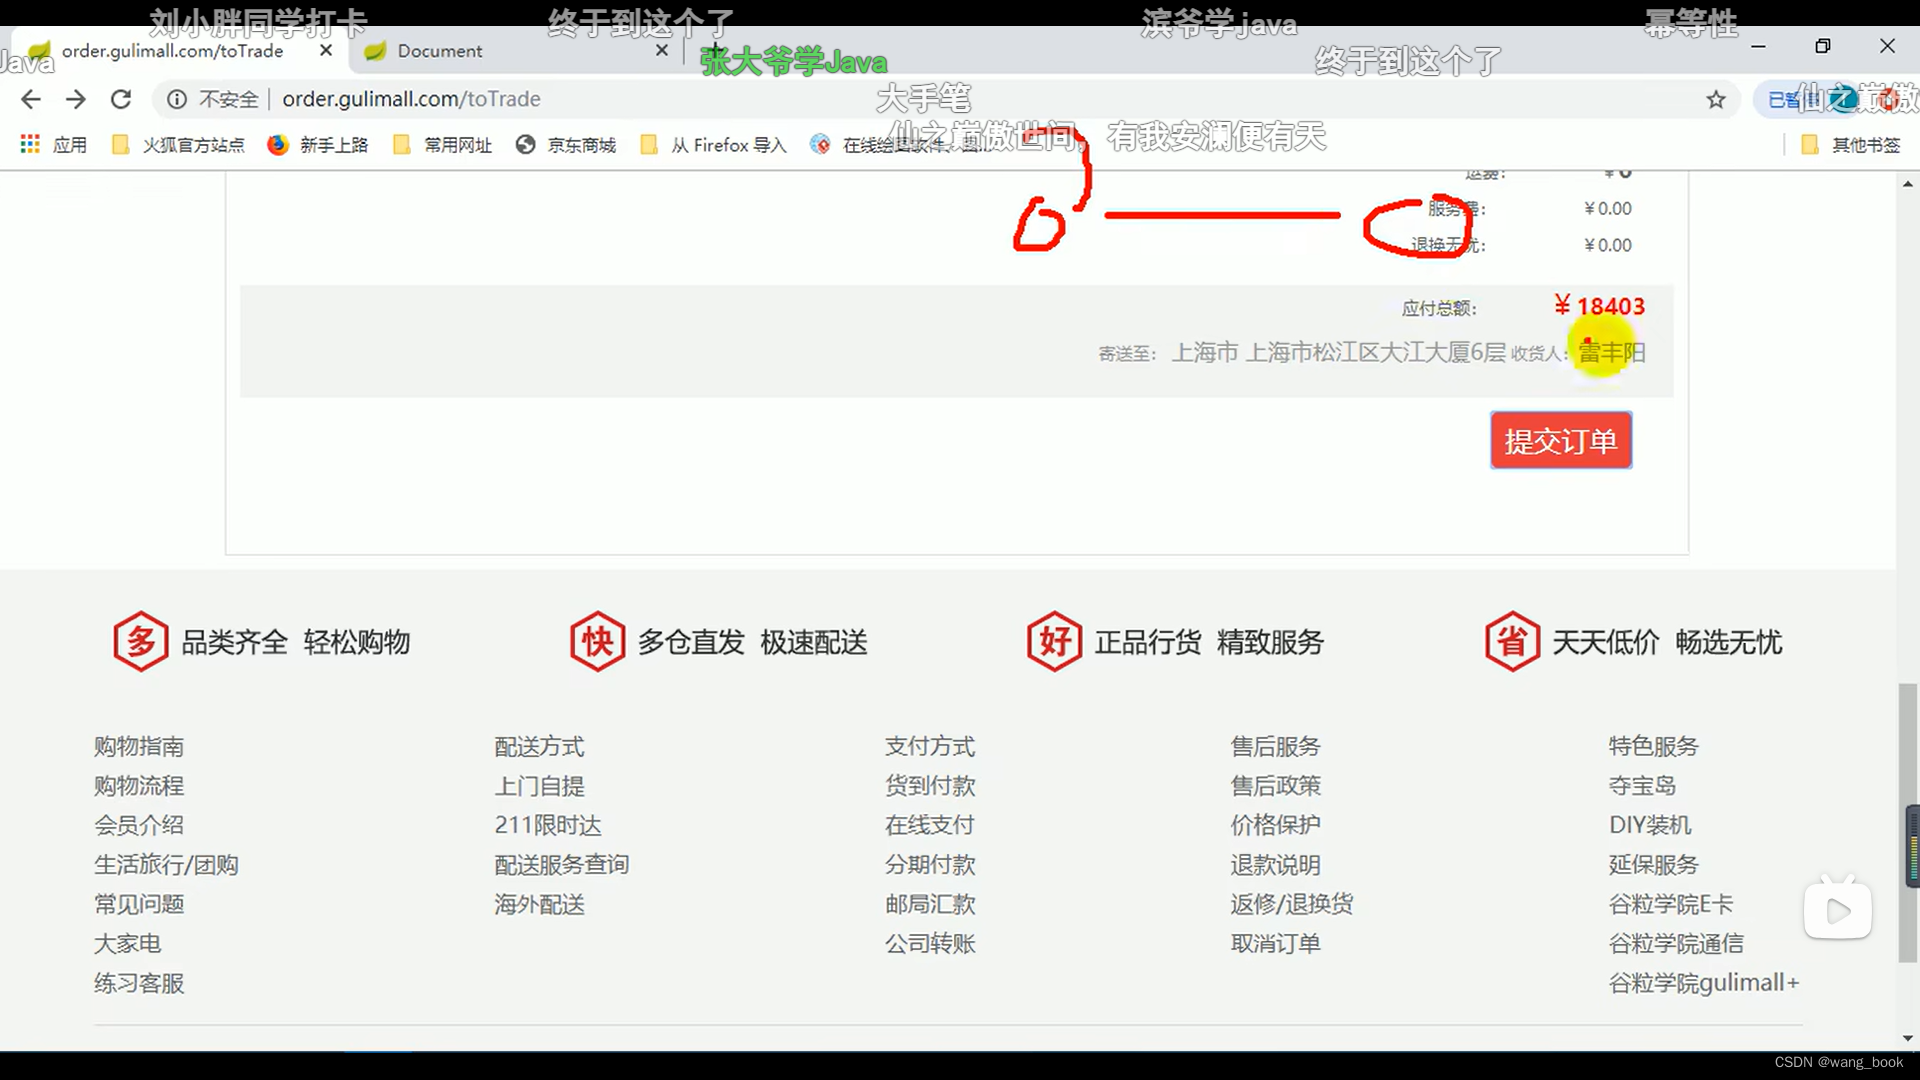Image resolution: width=1920 pixels, height=1080 pixels.
Task: Open the 取消订单 footer link
Action: 1275,943
